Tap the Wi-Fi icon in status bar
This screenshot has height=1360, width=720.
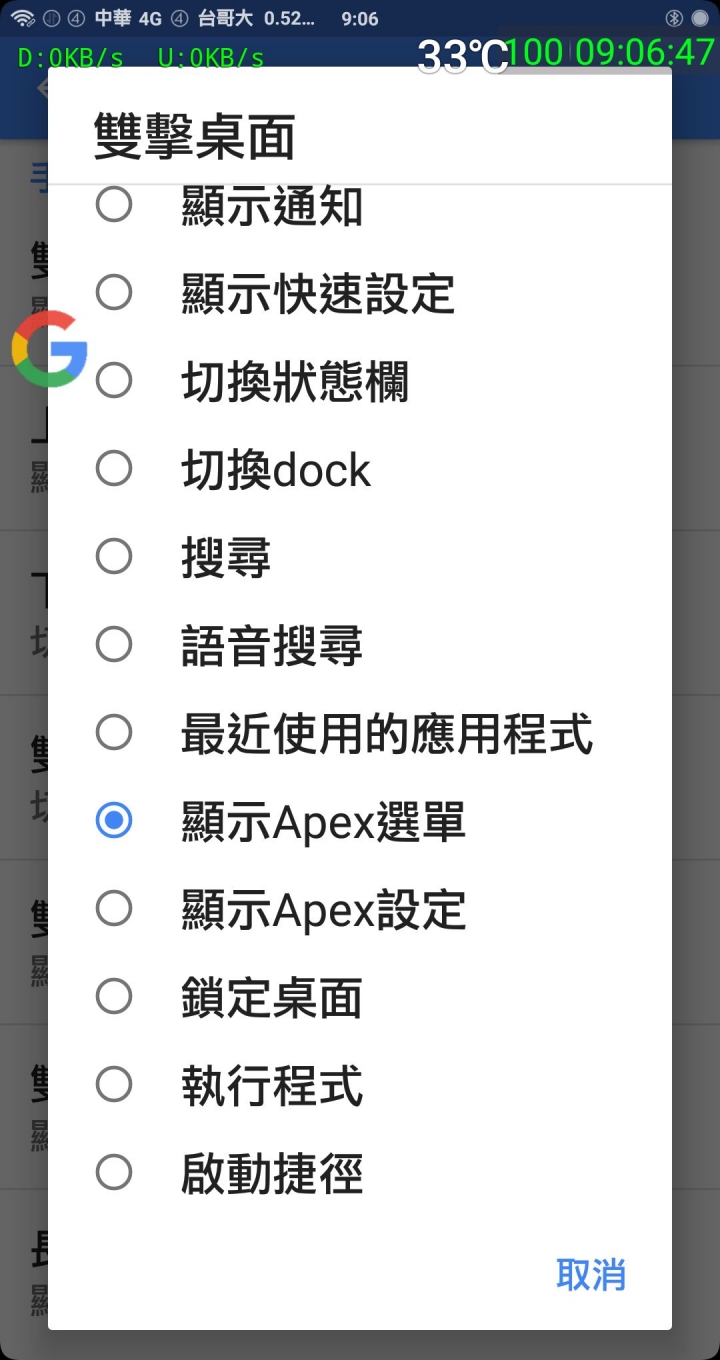point(23,19)
